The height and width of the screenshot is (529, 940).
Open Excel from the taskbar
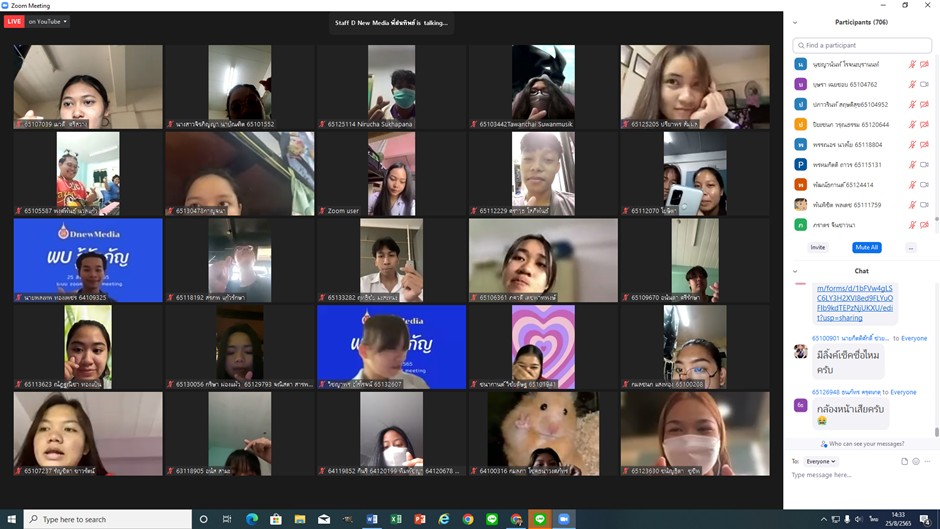pos(396,519)
